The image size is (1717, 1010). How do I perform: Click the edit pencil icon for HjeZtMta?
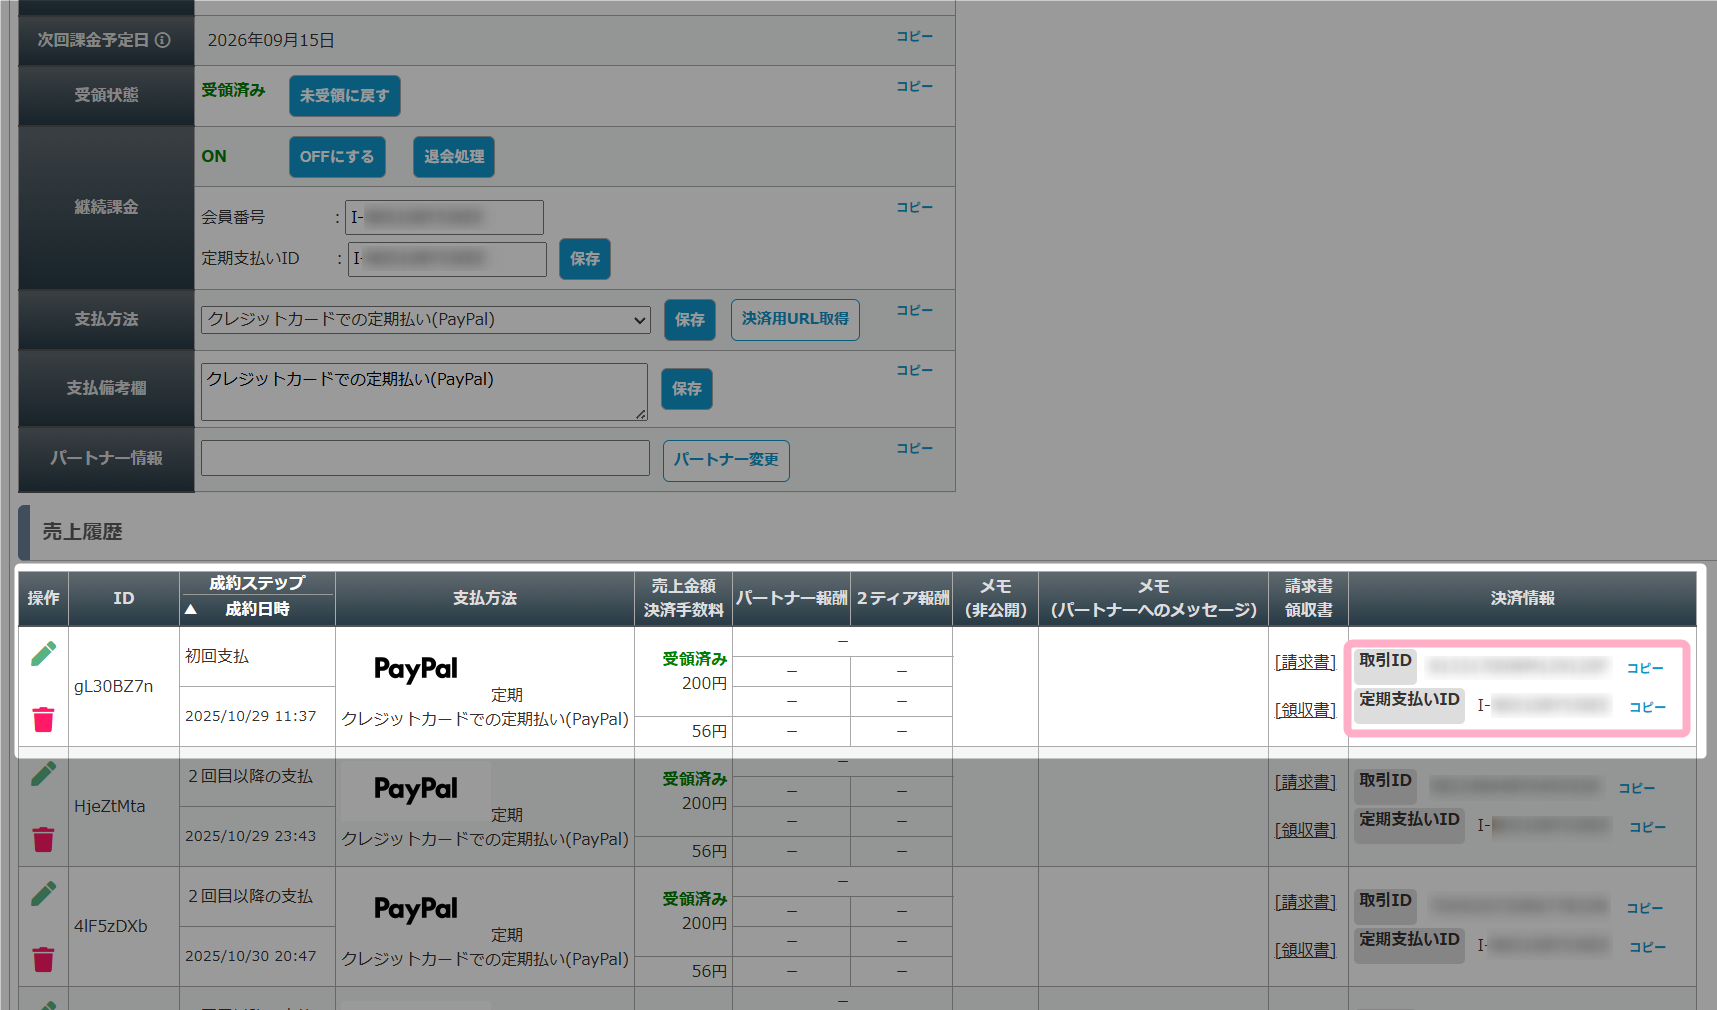click(43, 774)
